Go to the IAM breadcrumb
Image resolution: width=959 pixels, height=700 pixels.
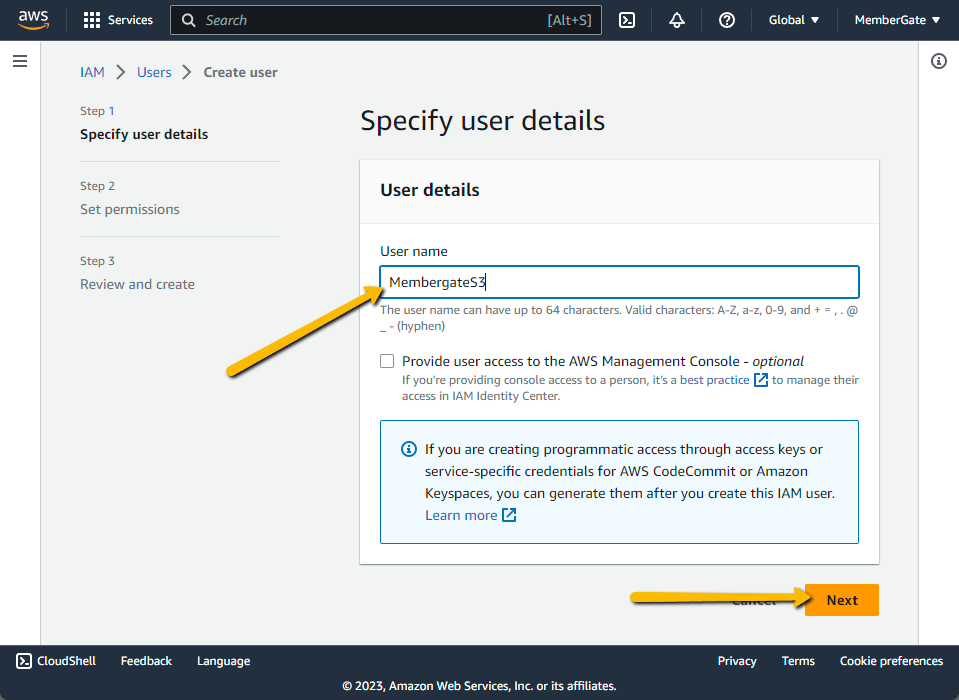point(92,72)
